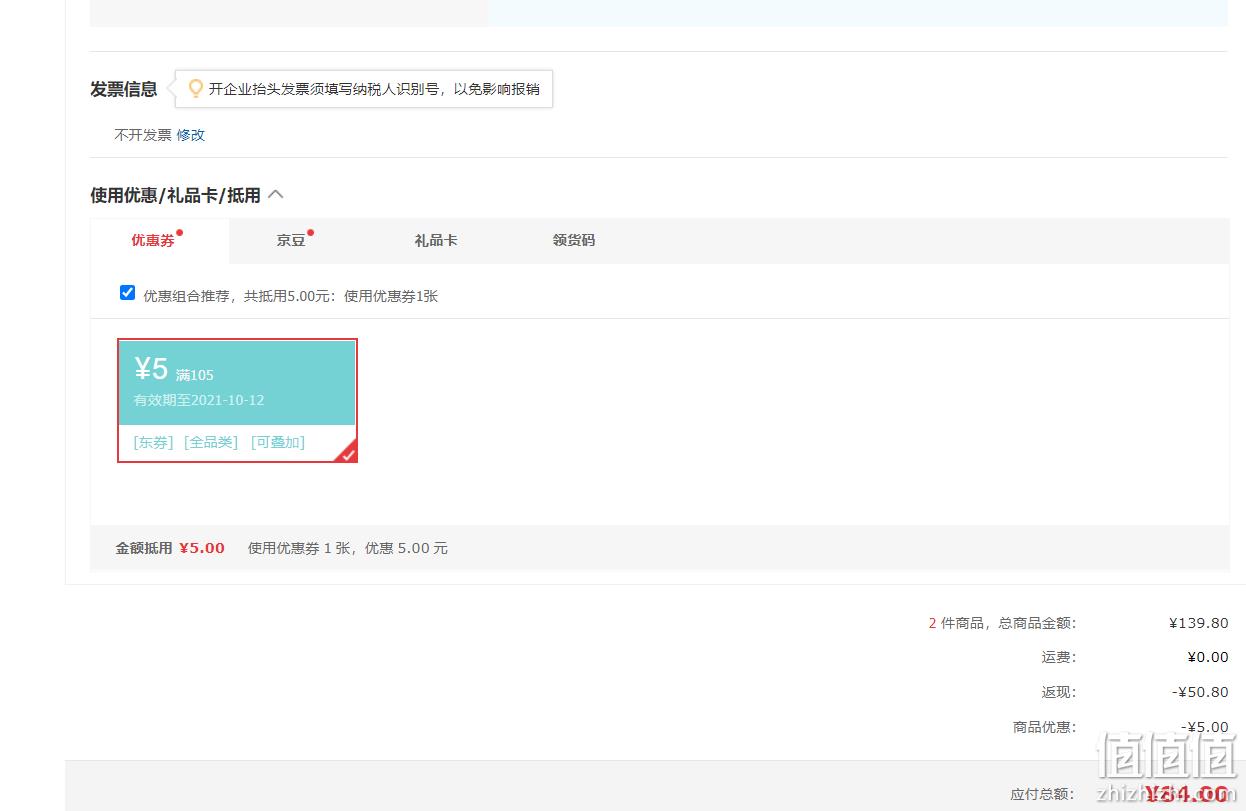Screen dimensions: 1246x811
Task: Click the 返现 -¥50.80 value
Action: [1200, 692]
